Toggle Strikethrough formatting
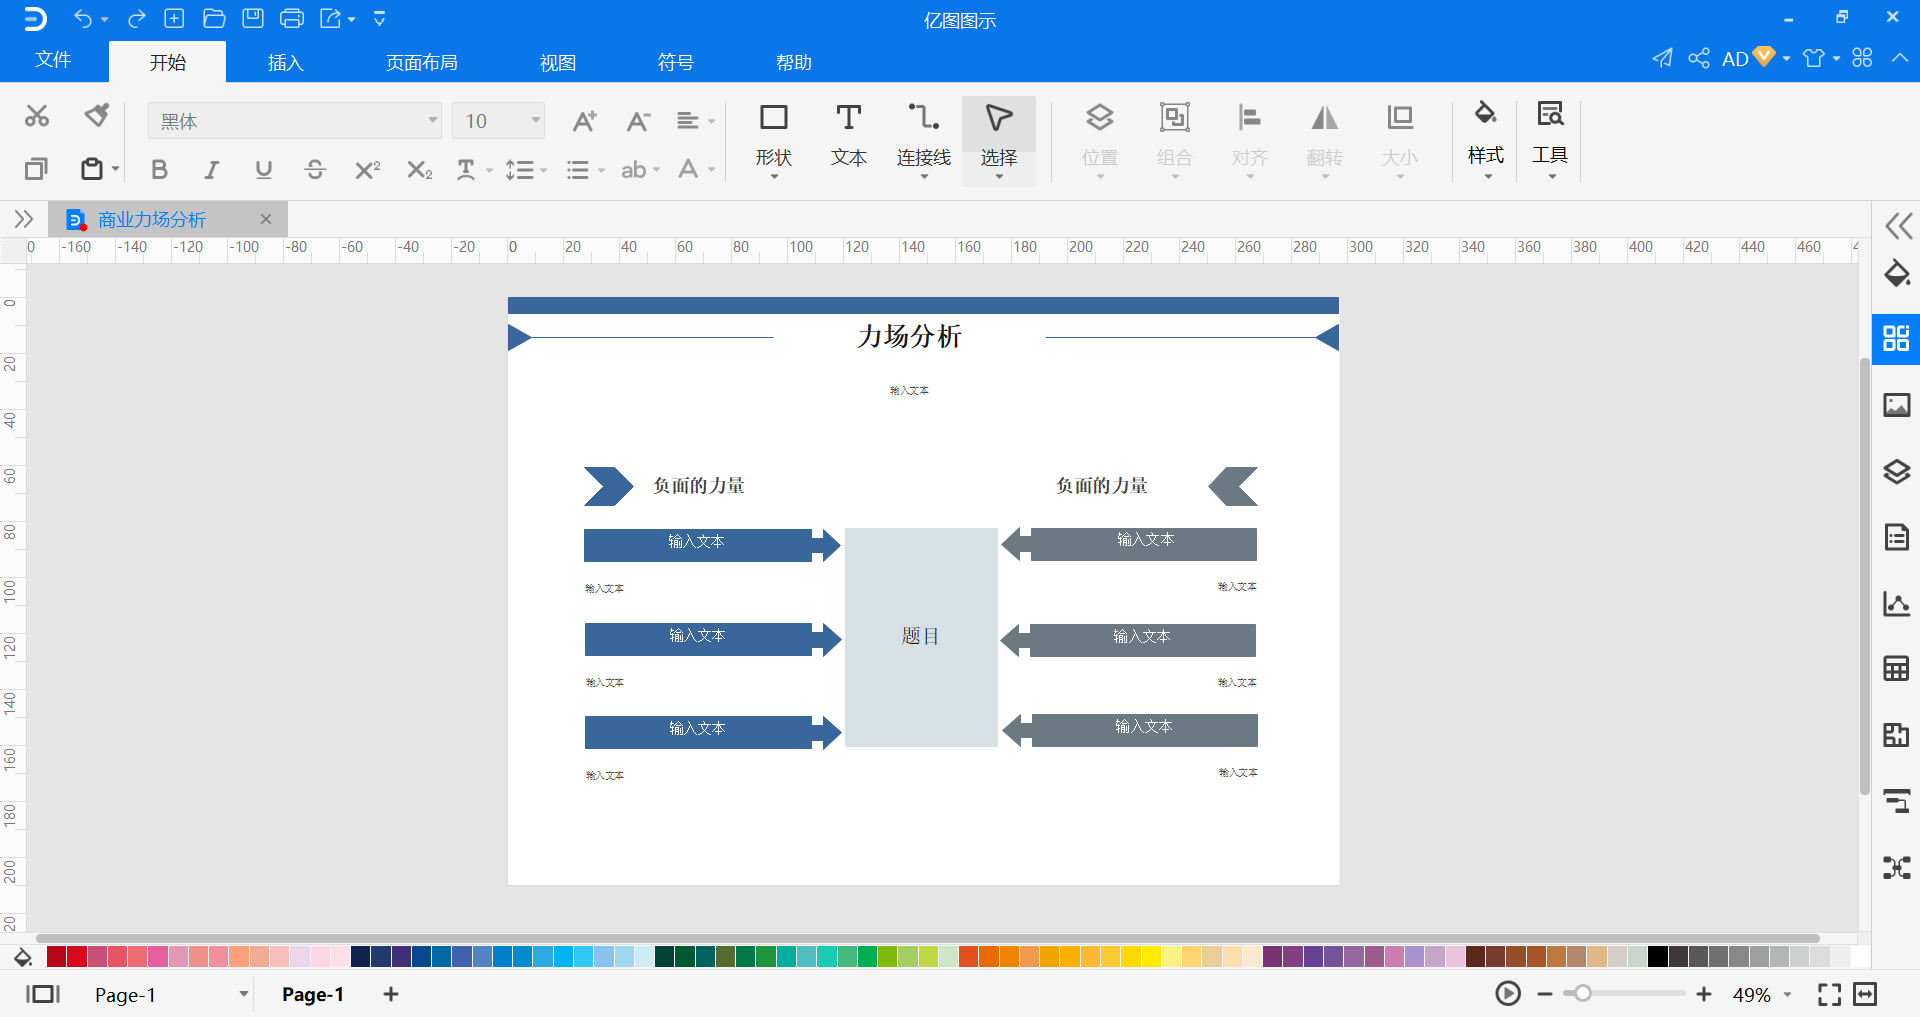This screenshot has width=1920, height=1017. 315,169
